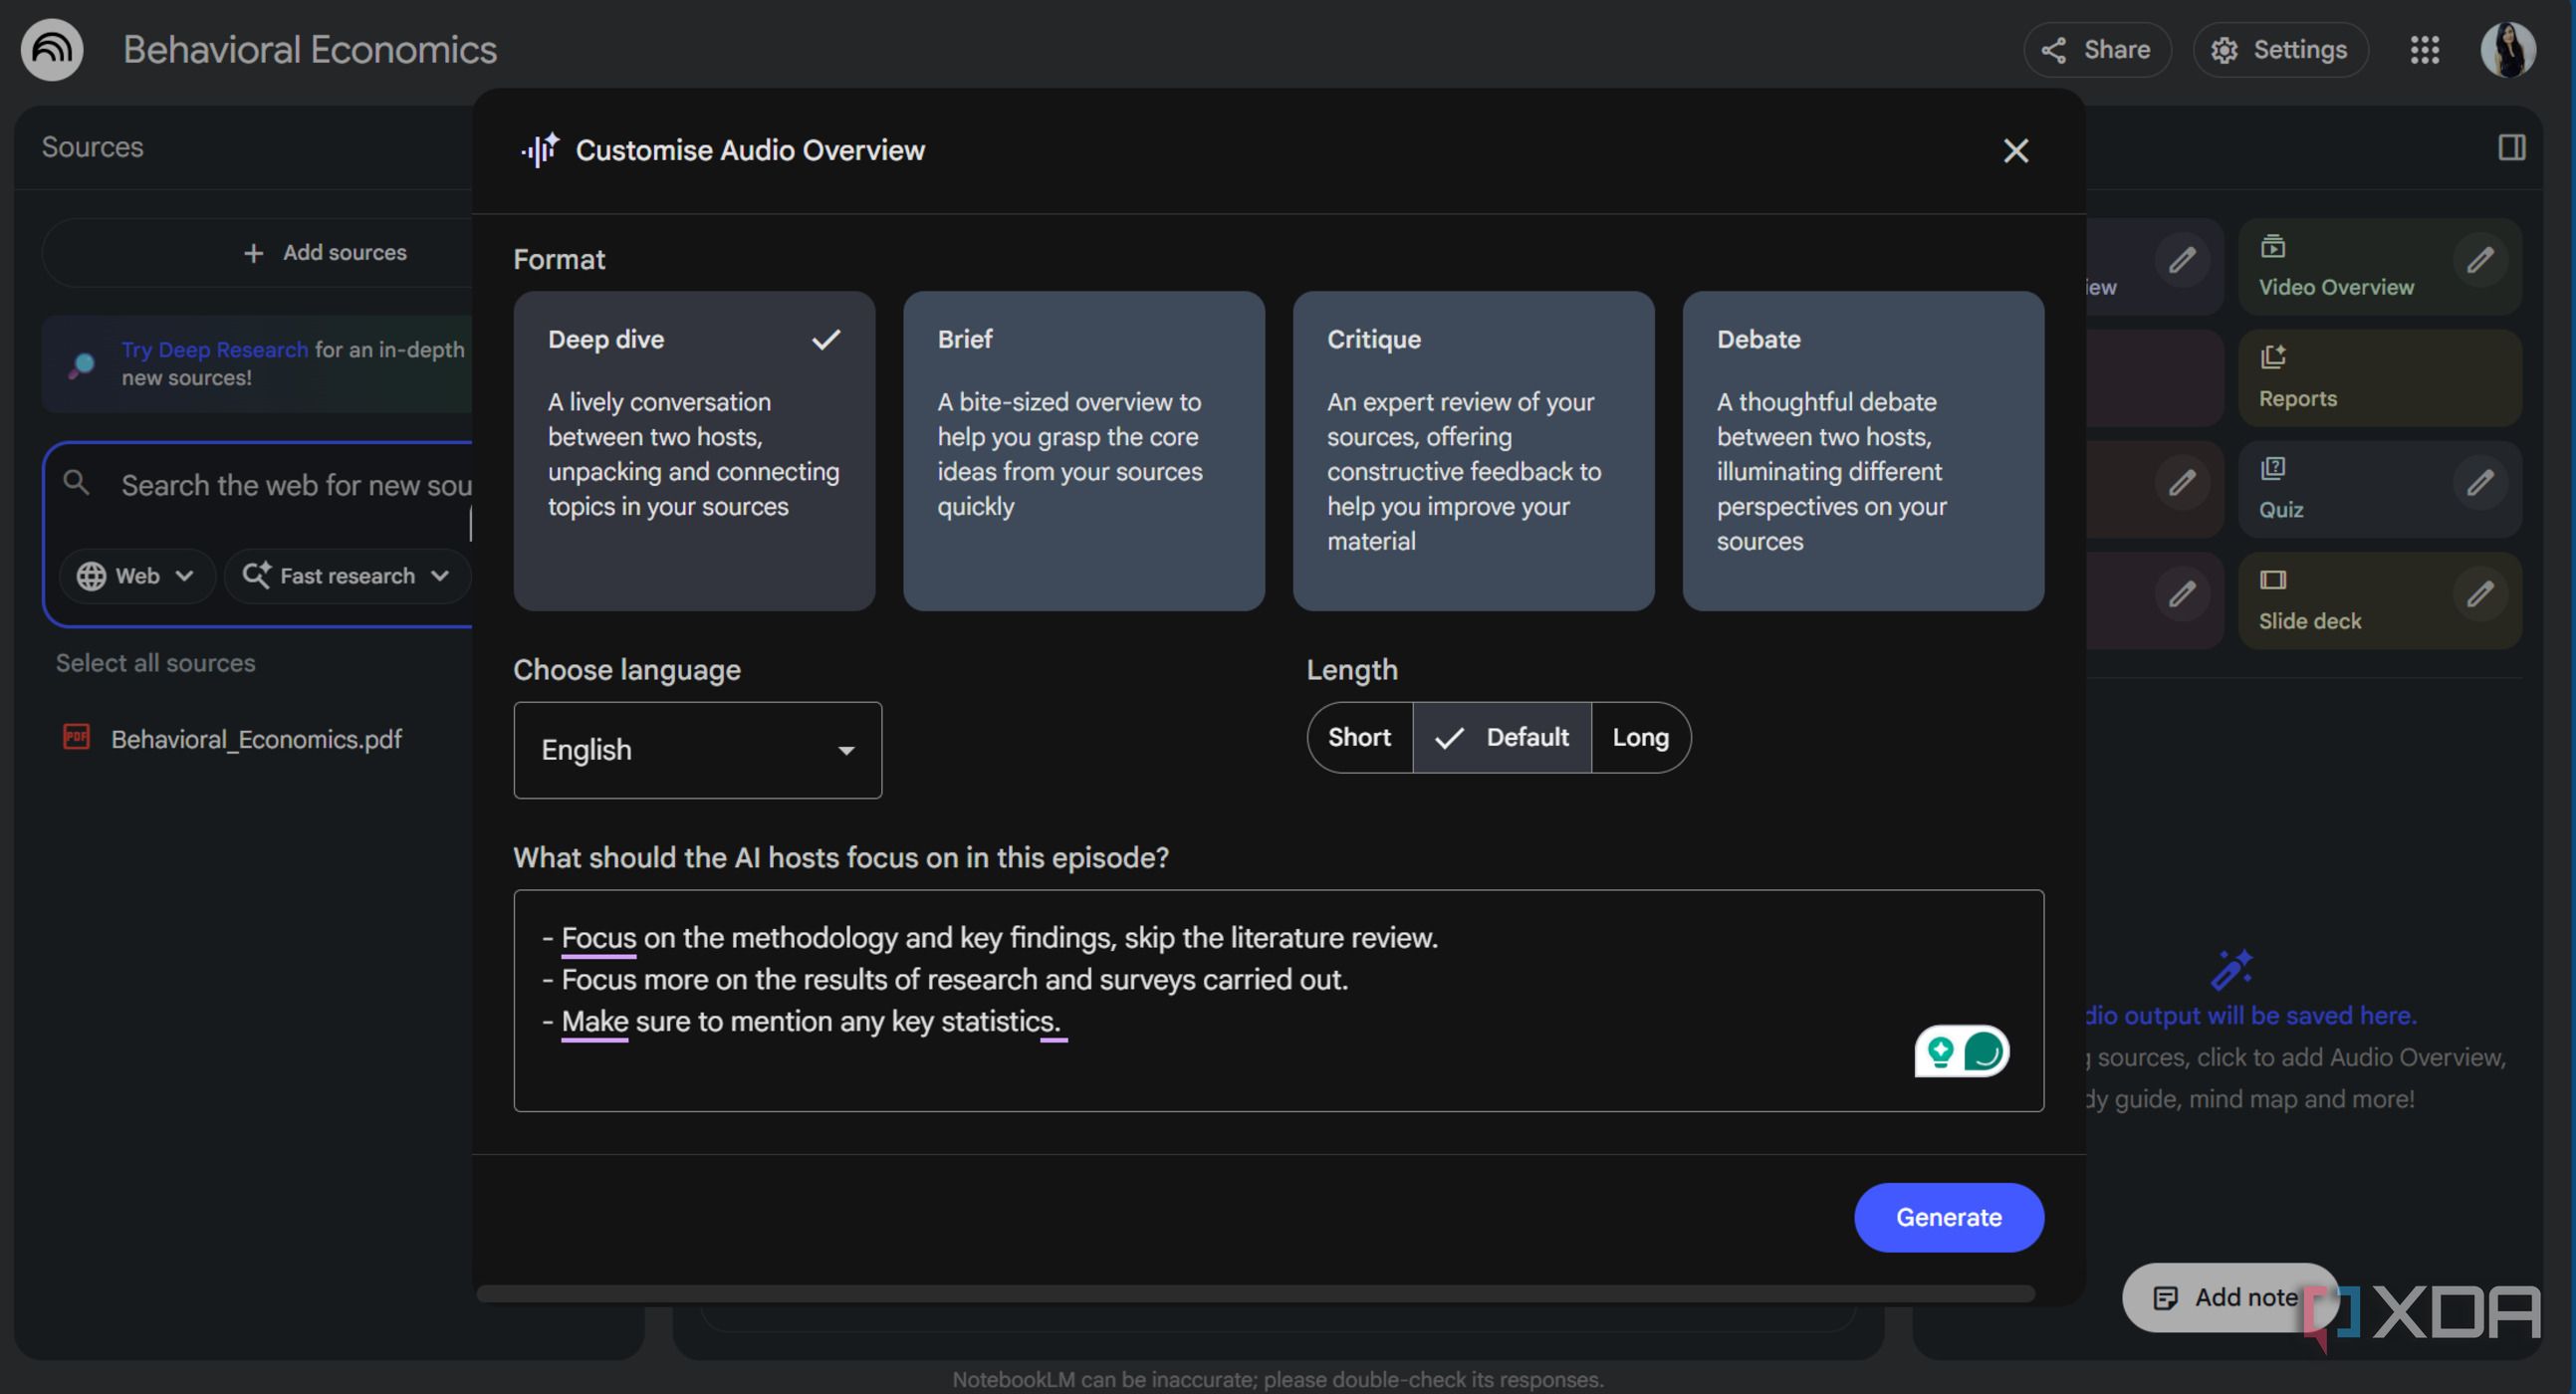Click the Add note button
This screenshot has height=1394, width=2576.
(x=2229, y=1297)
